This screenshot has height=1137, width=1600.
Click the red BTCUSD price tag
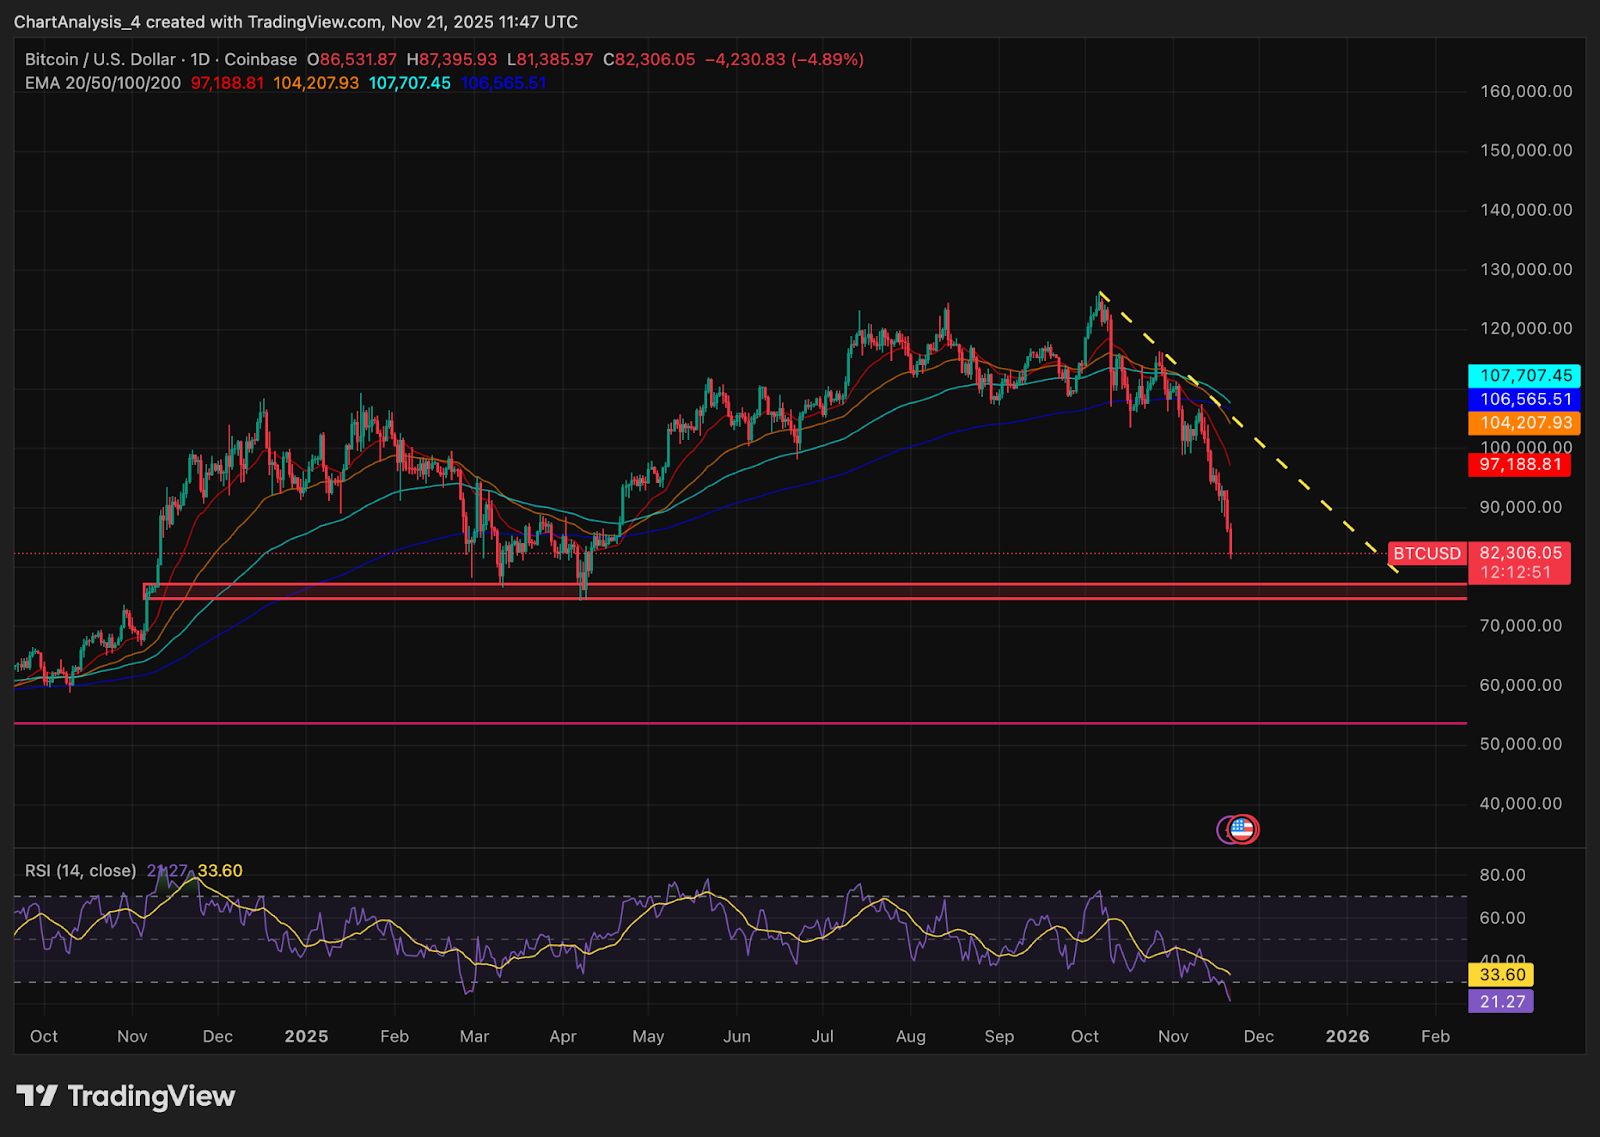tap(1427, 553)
